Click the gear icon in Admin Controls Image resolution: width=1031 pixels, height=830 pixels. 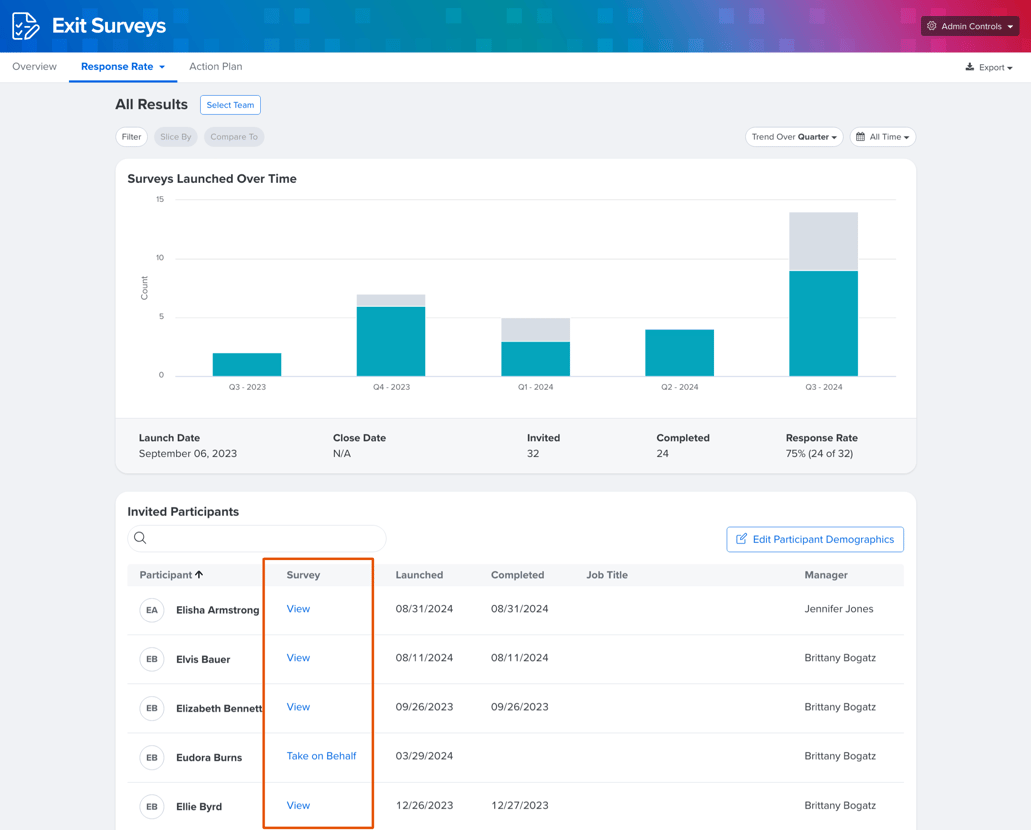[x=932, y=26]
